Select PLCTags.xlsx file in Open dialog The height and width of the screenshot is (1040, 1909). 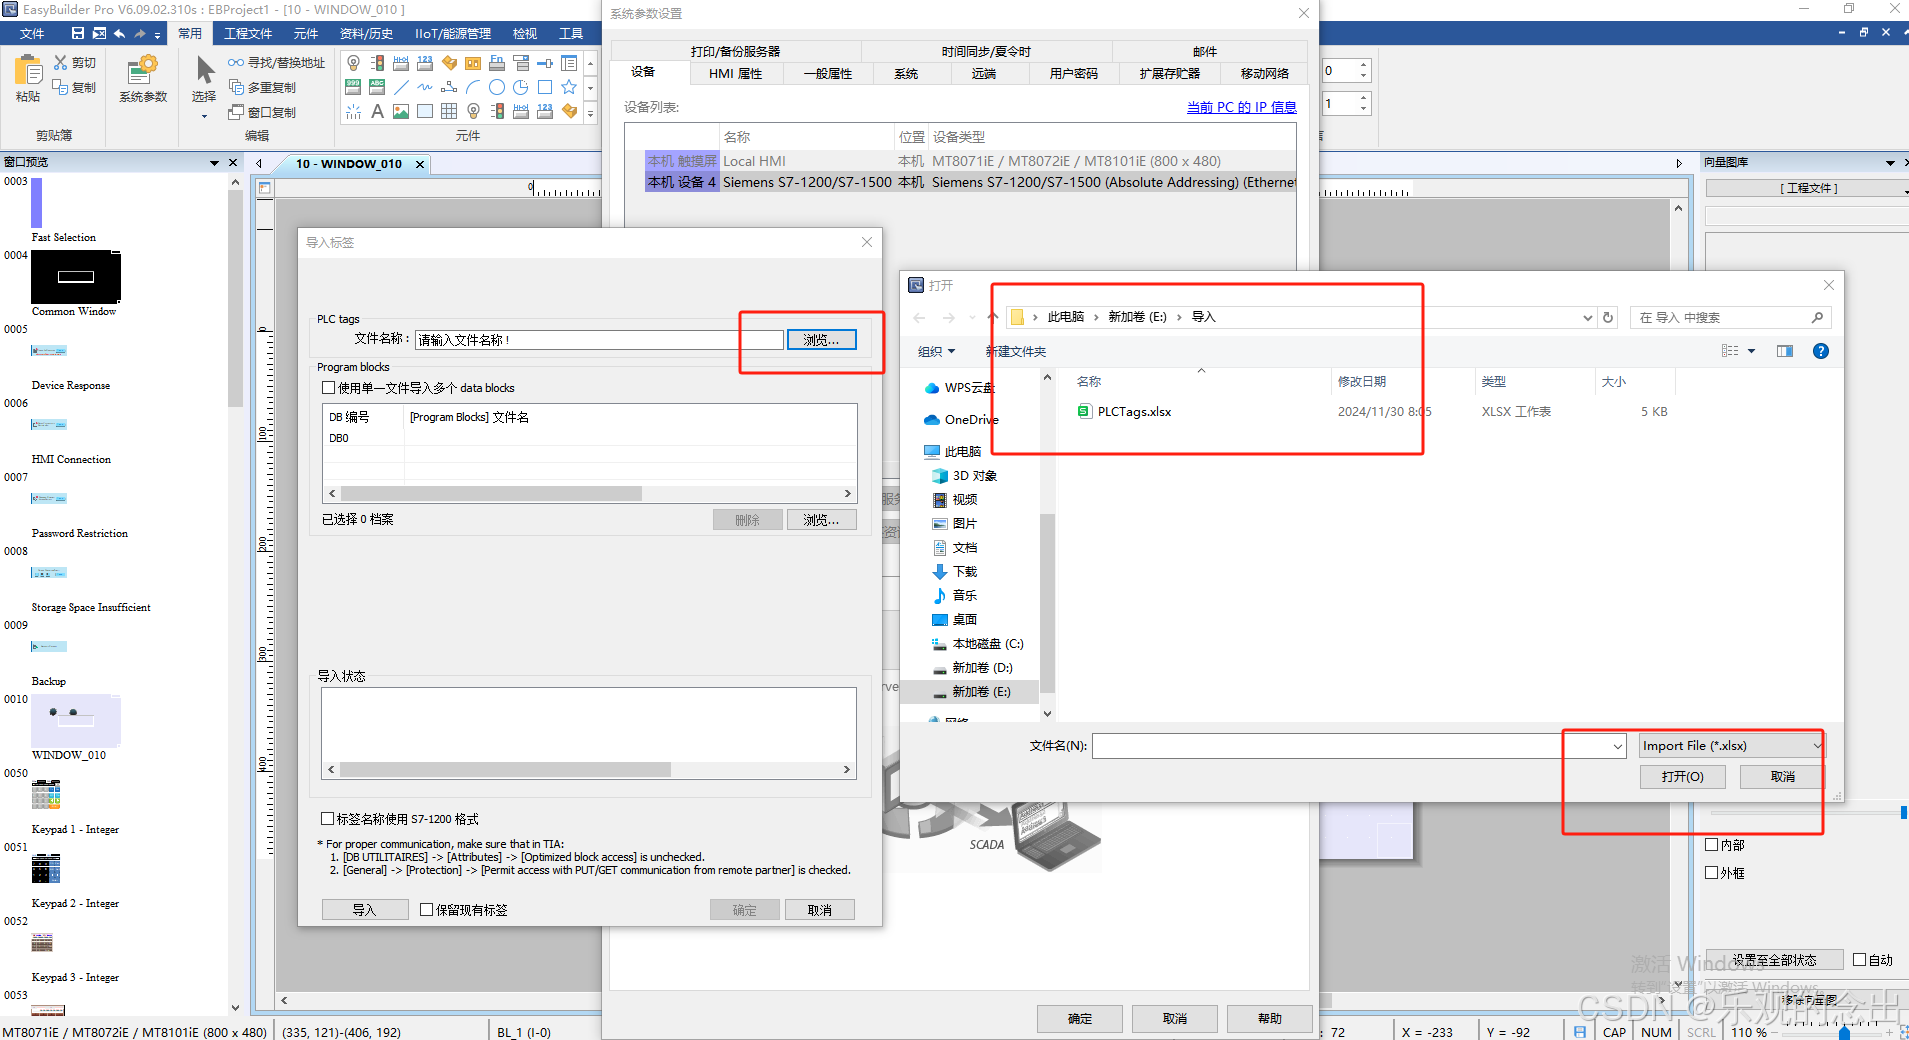(x=1134, y=412)
